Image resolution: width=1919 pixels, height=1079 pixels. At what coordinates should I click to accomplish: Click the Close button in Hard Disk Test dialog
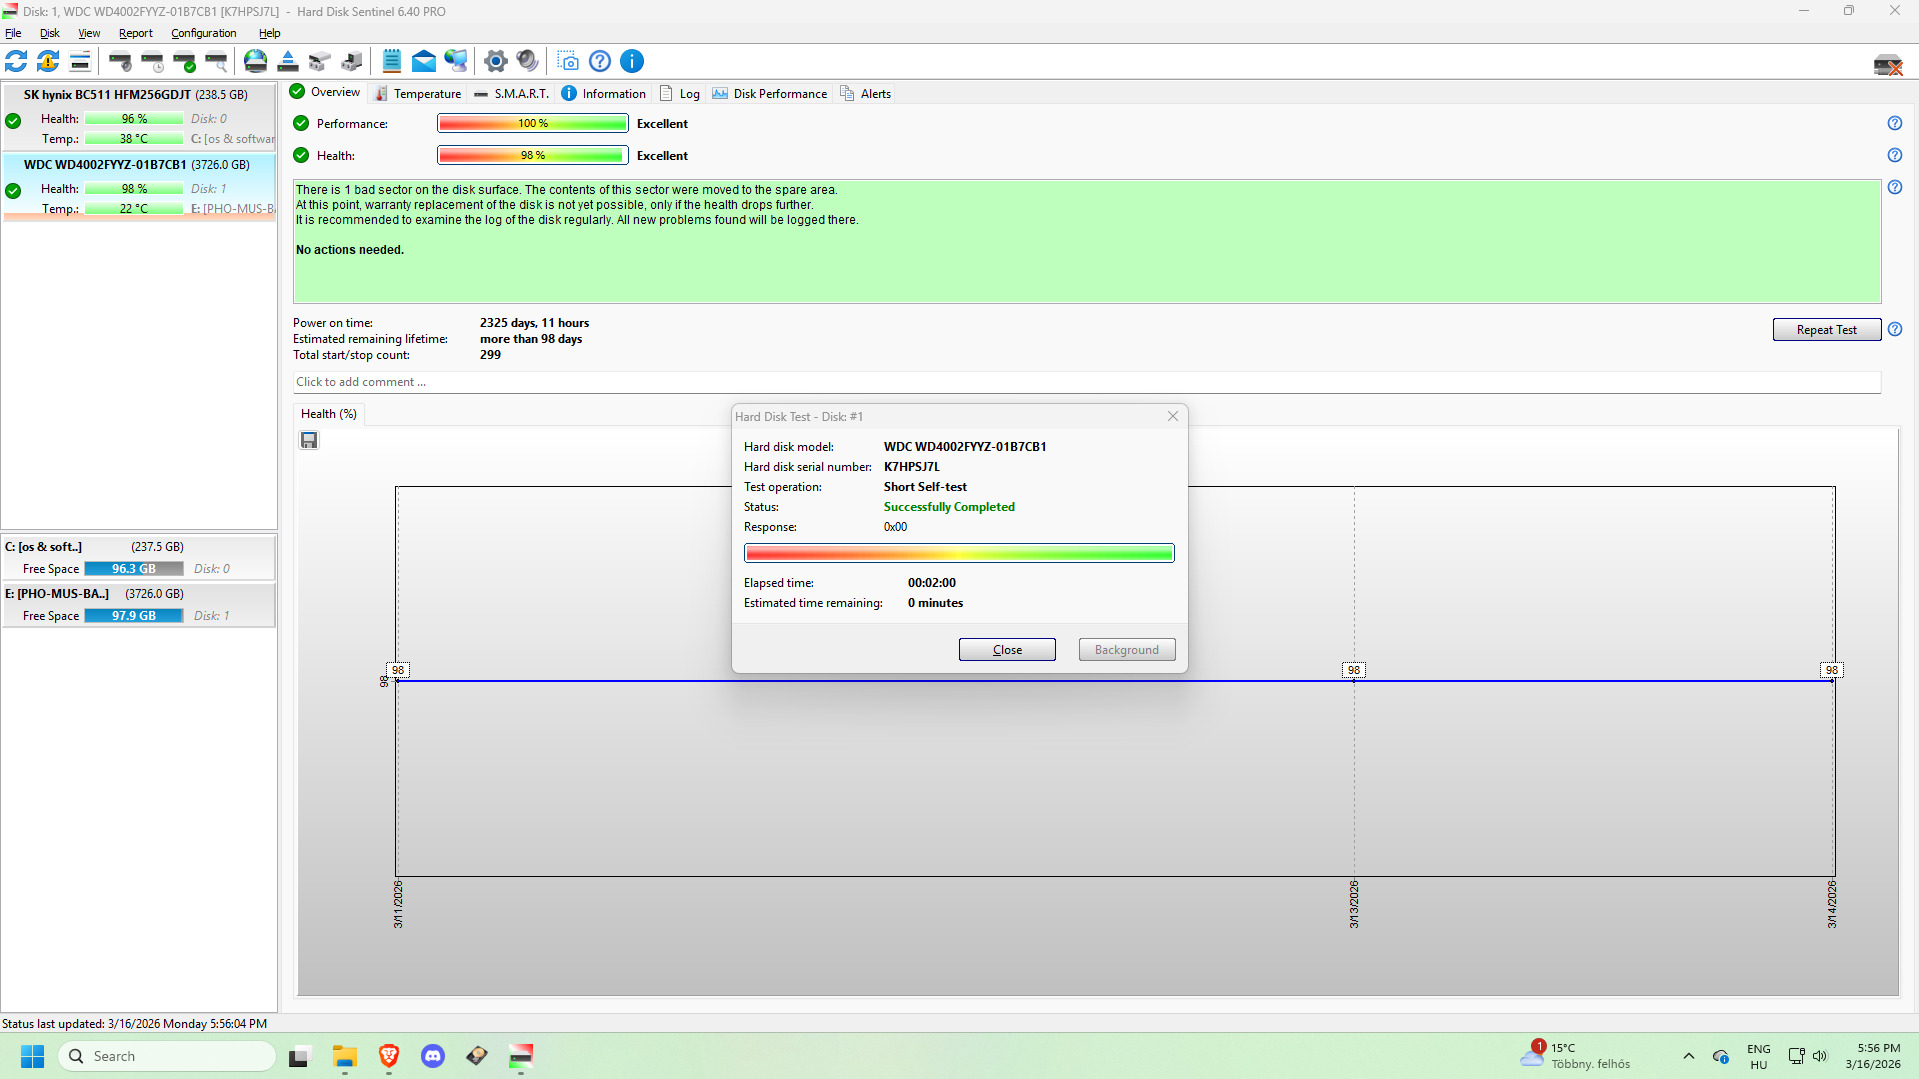[1007, 650]
